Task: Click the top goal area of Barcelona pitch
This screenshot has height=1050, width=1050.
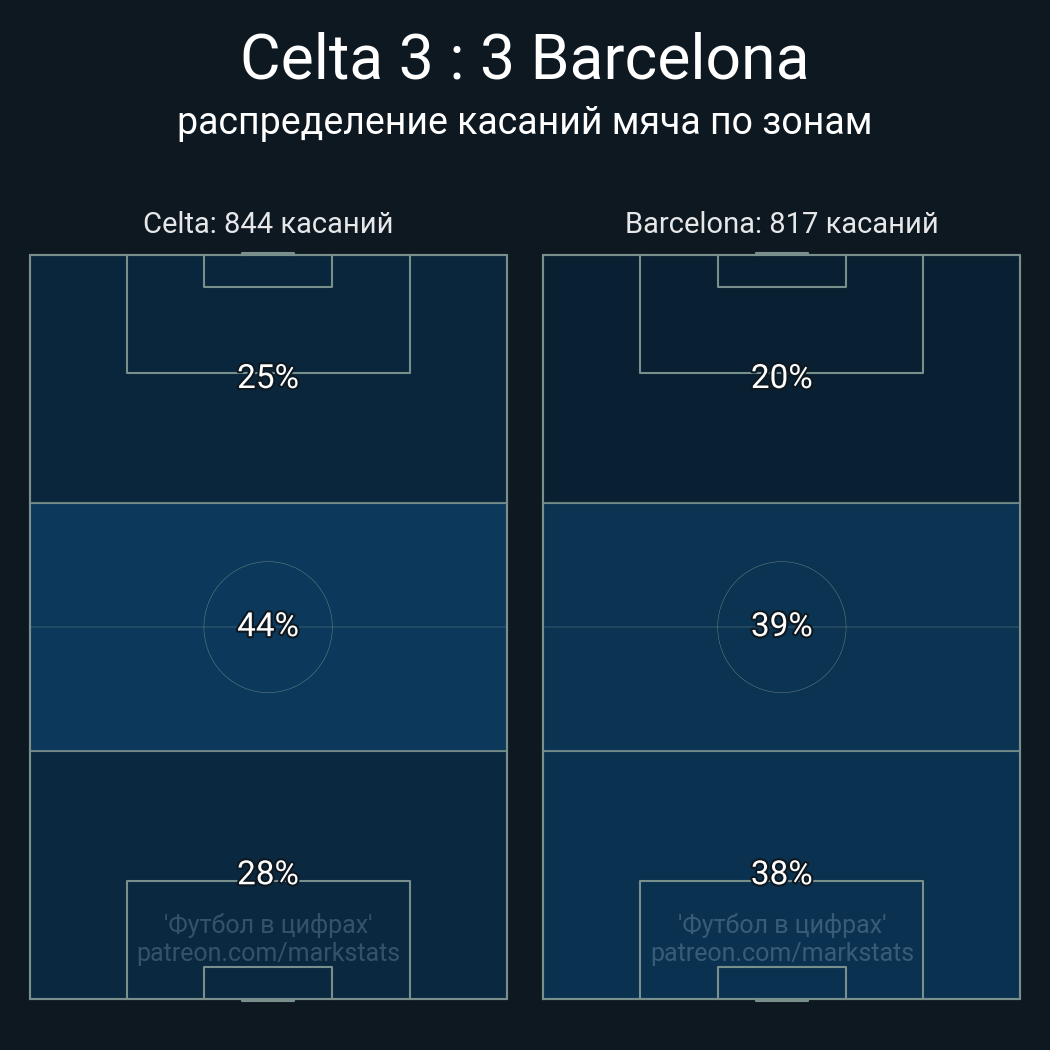Action: point(781,271)
